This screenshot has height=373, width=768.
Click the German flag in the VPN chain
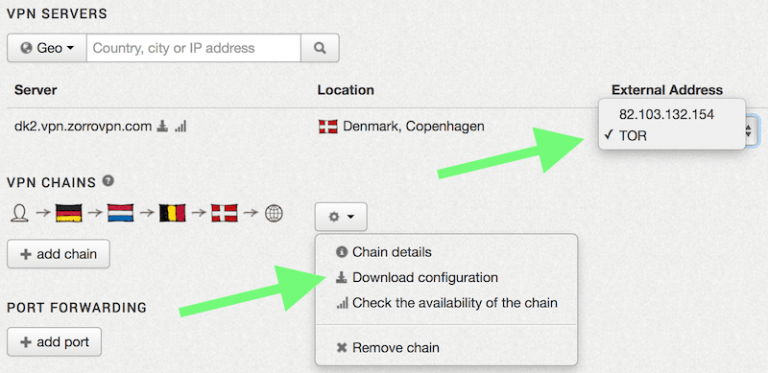point(68,213)
